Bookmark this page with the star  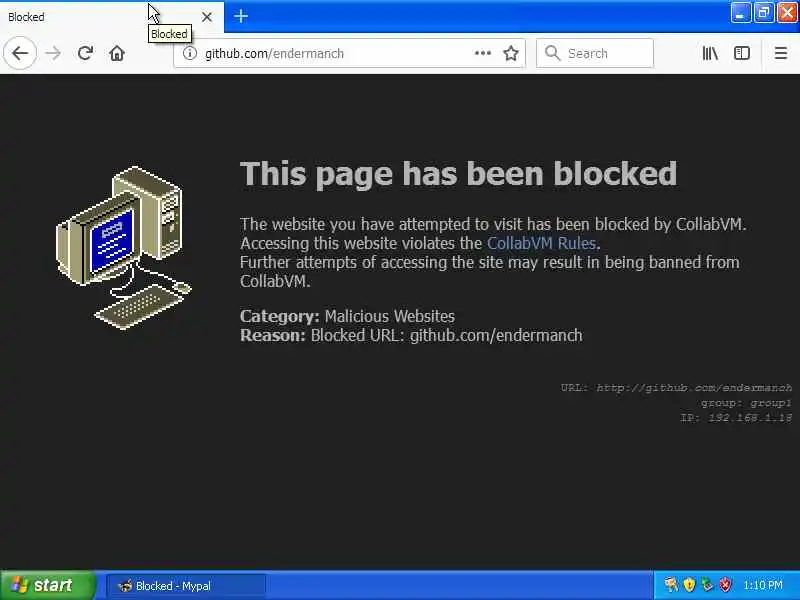coord(511,53)
